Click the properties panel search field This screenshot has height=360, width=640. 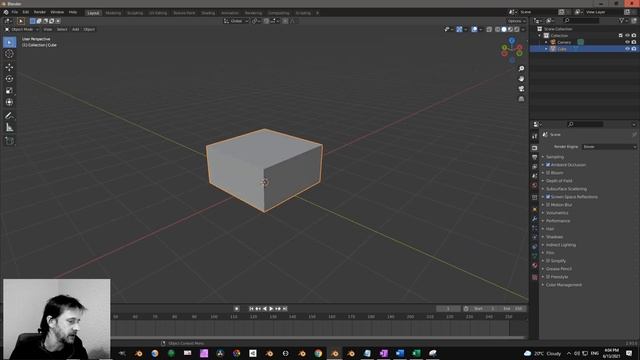pos(585,124)
